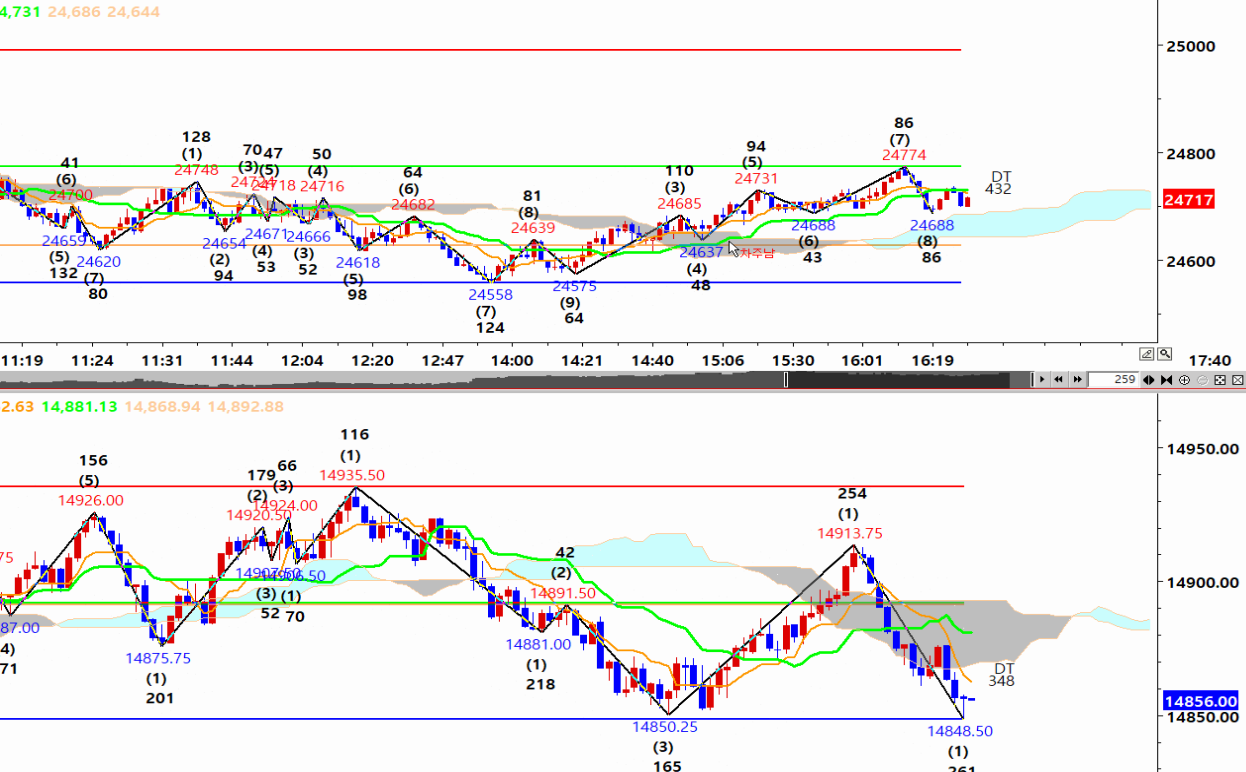Click the 14913.75 peak label on lower chart
The image size is (1246, 772).
coord(849,533)
